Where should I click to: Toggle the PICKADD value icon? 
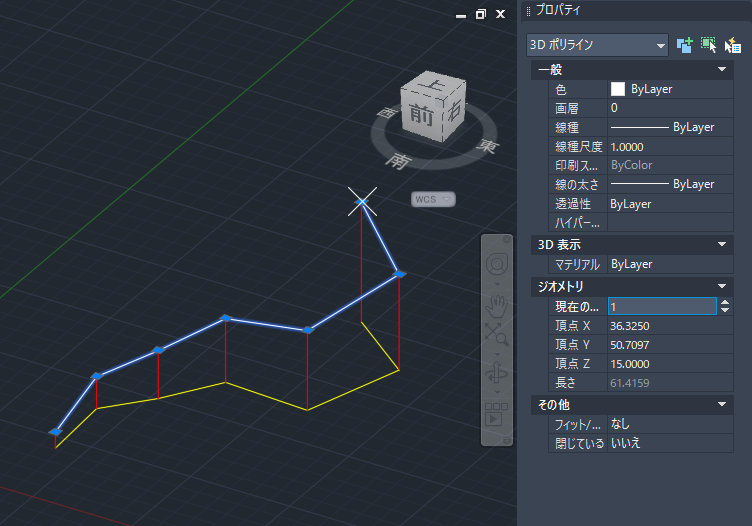(685, 45)
